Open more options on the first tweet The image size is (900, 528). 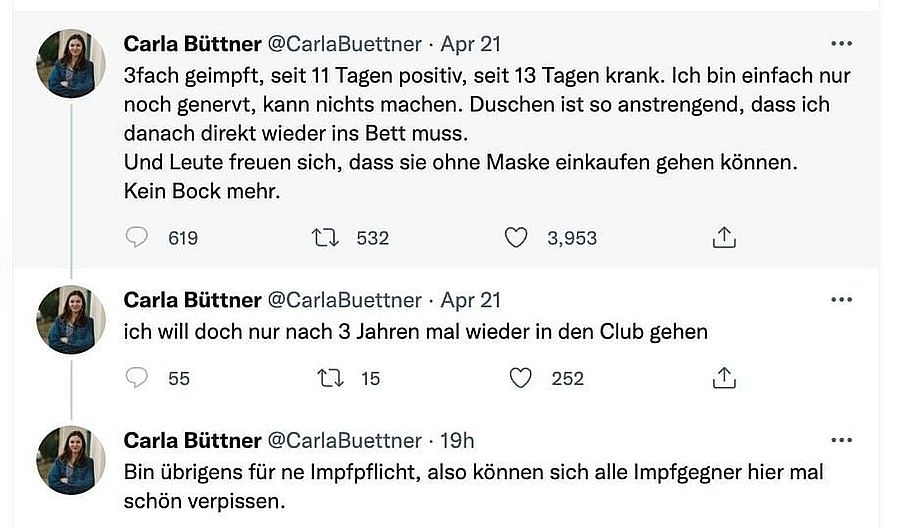tap(841, 44)
